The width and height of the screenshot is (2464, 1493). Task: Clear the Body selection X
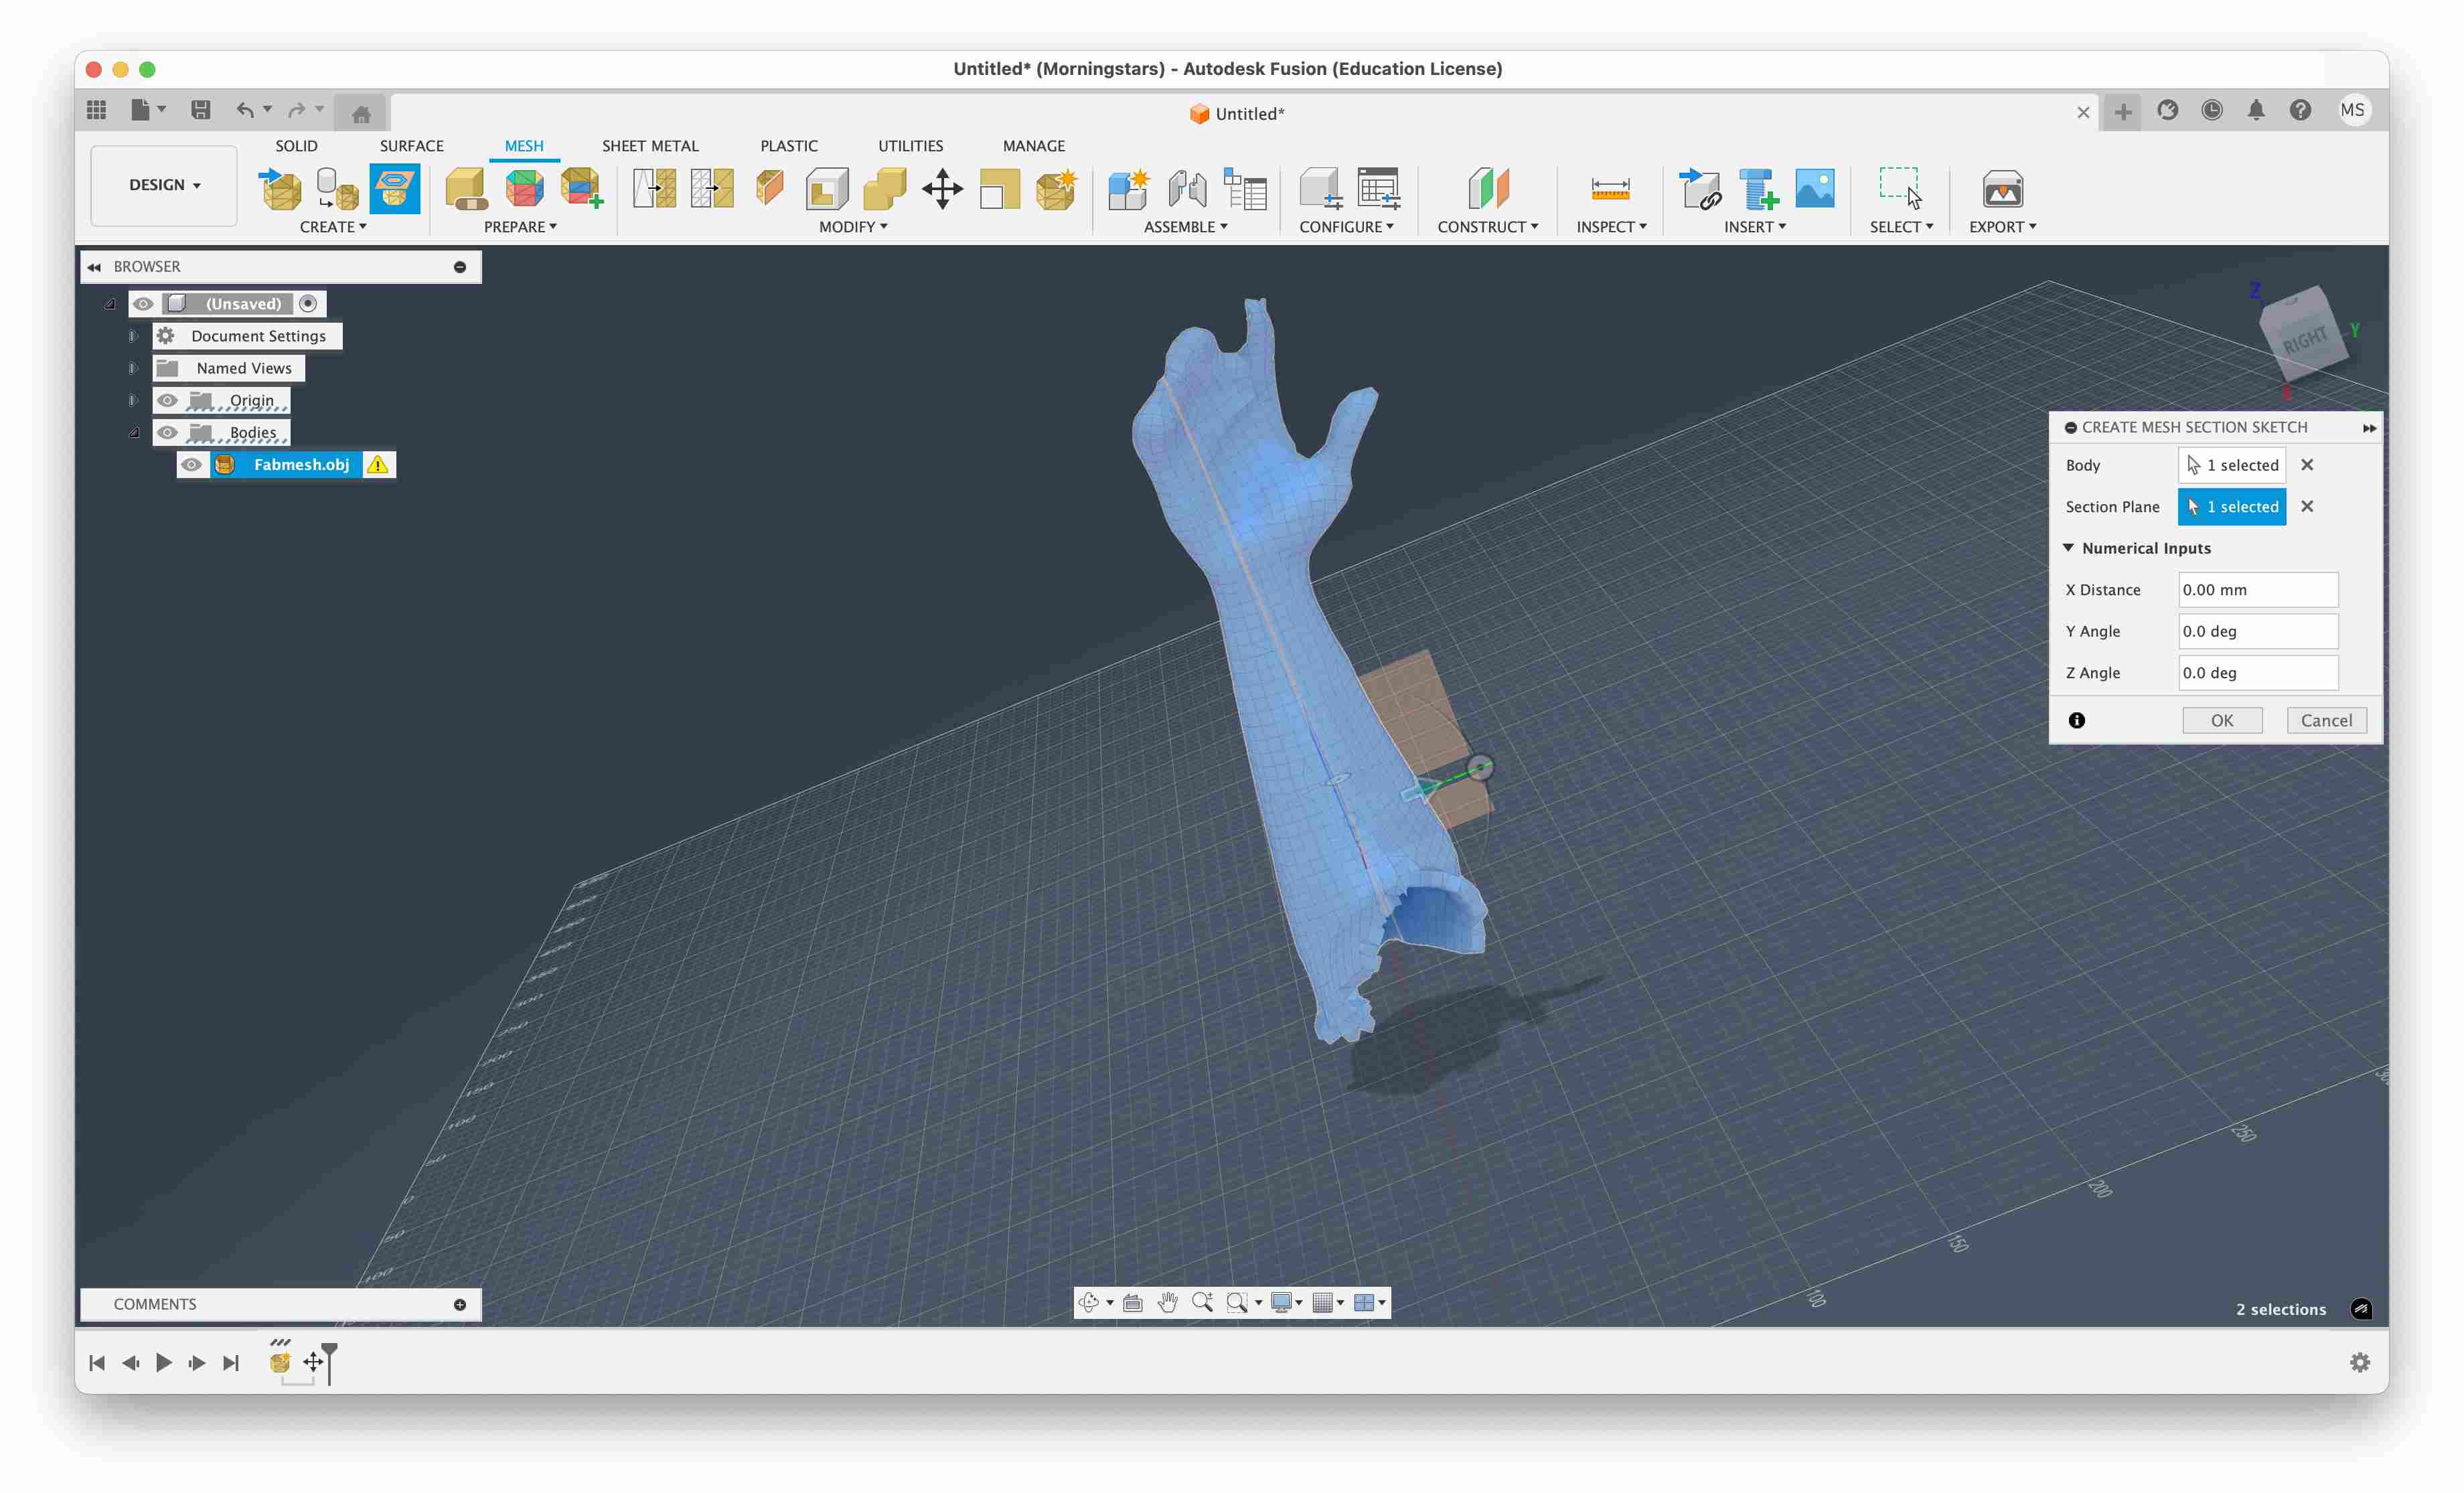click(x=2307, y=465)
